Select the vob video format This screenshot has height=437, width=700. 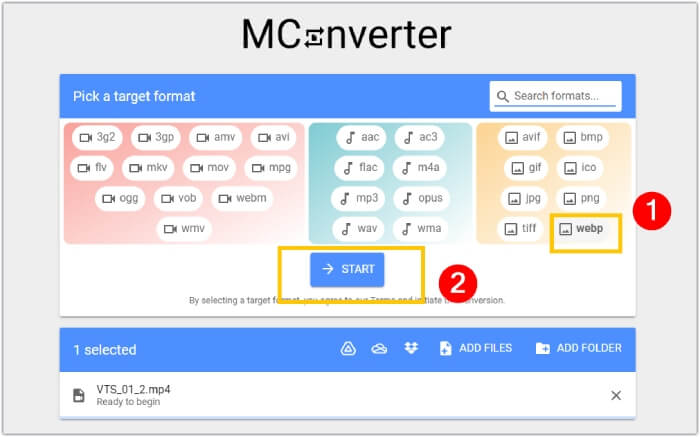178,198
